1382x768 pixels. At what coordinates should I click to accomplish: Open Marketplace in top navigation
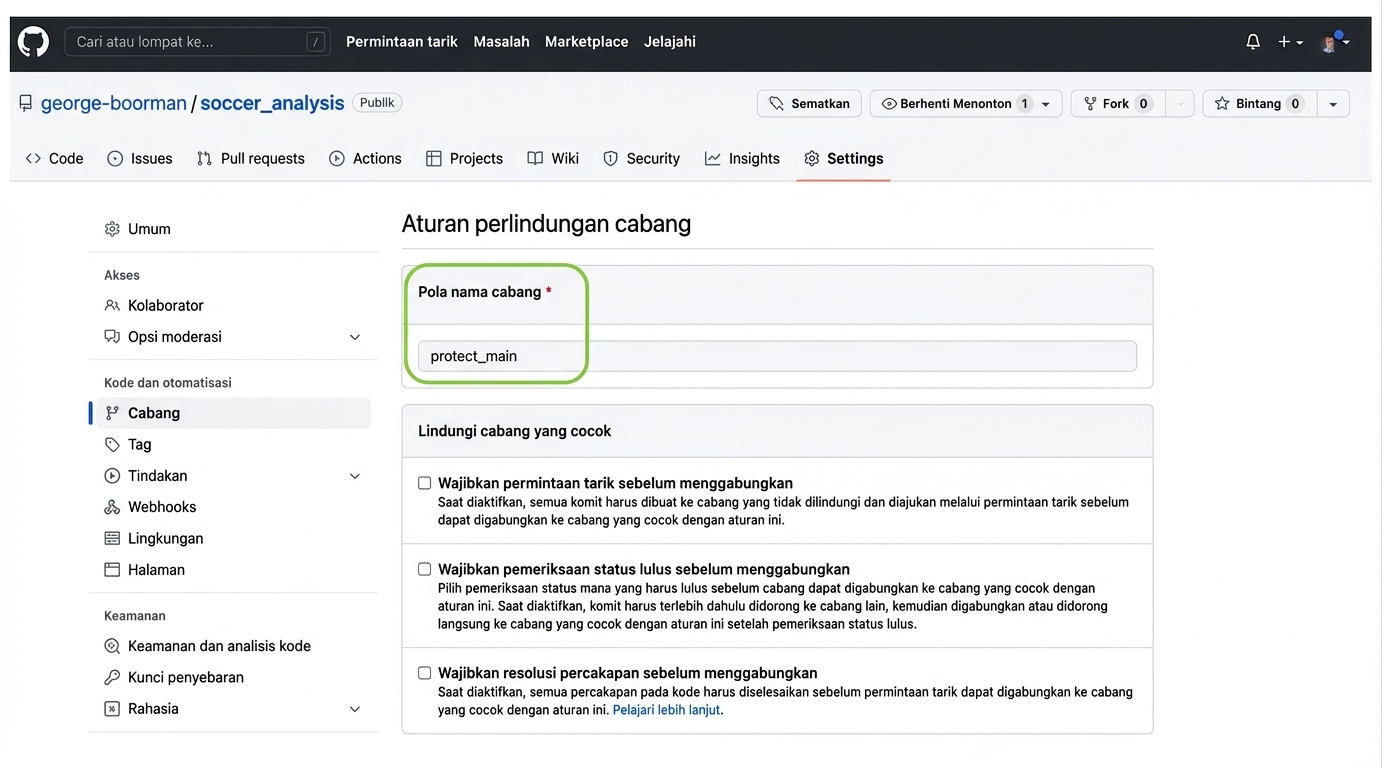[x=587, y=42]
